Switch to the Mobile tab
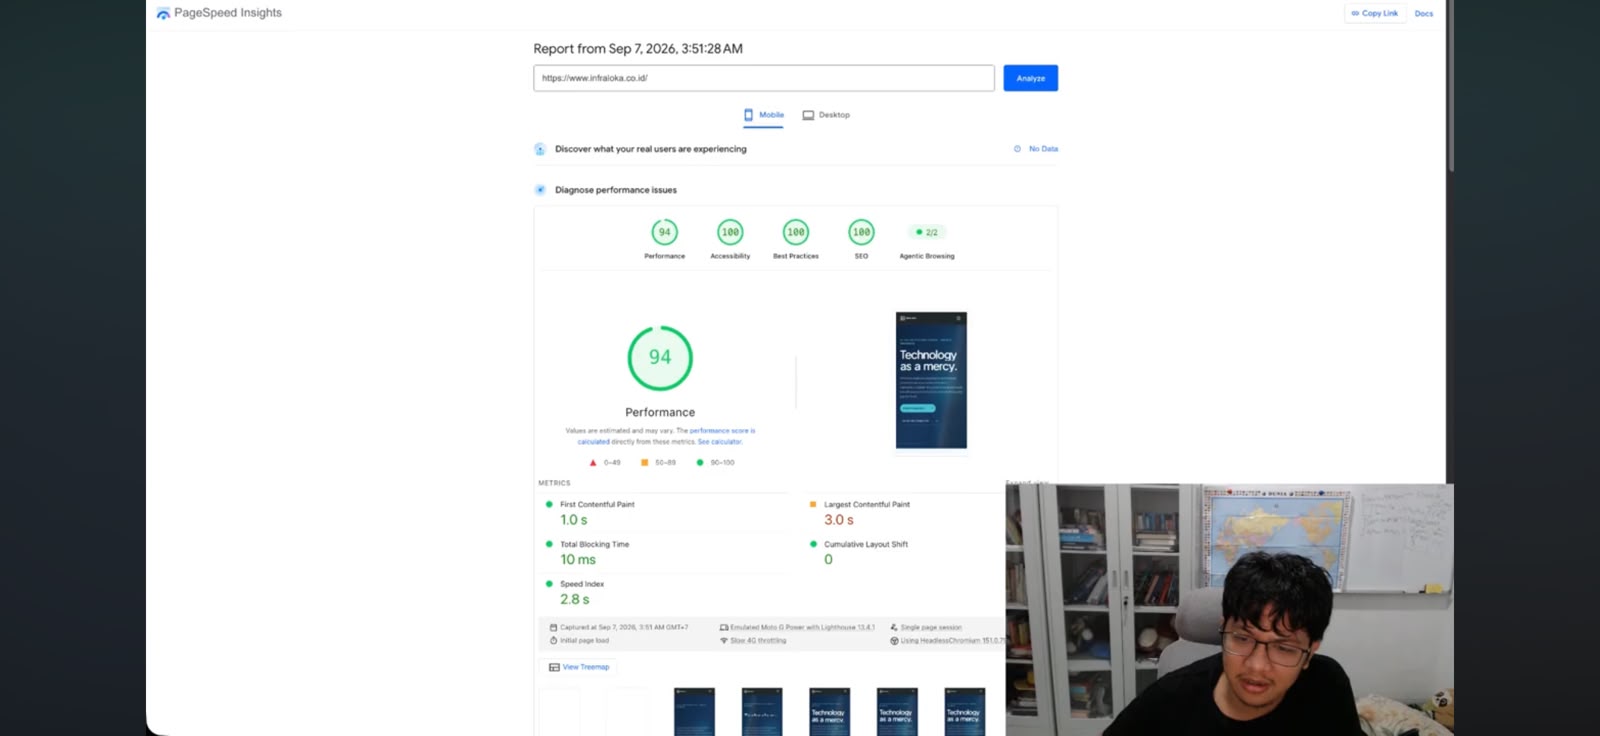Viewport: 1600px width, 736px height. point(764,115)
